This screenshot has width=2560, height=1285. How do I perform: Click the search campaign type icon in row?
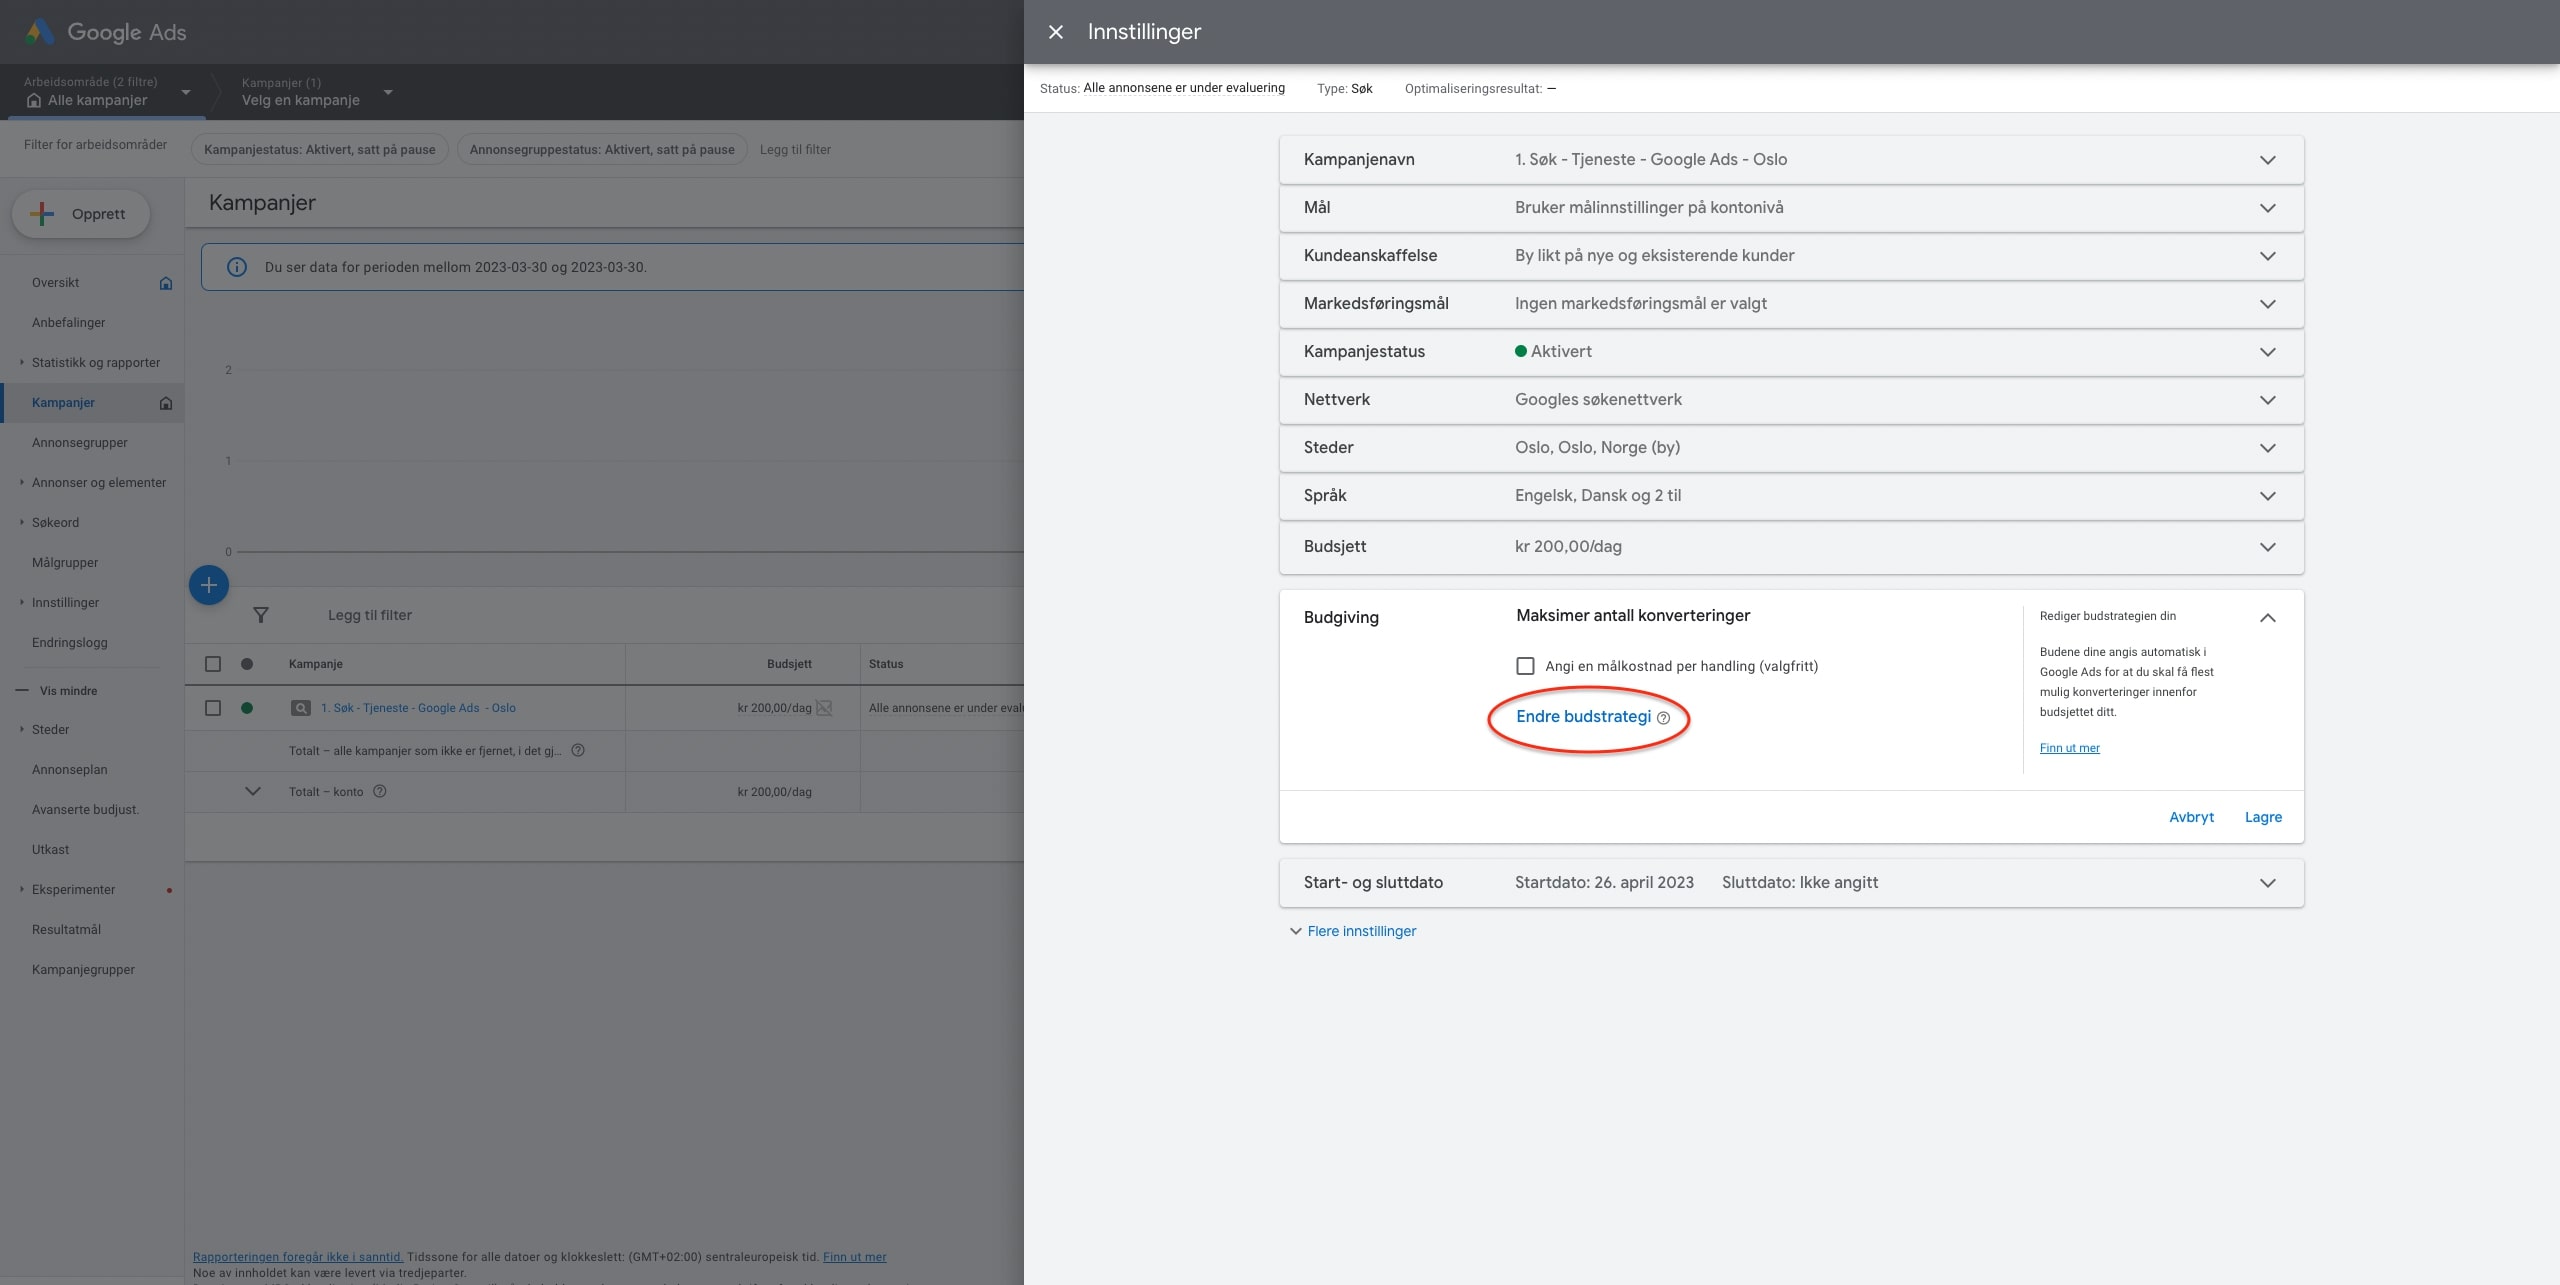click(300, 708)
